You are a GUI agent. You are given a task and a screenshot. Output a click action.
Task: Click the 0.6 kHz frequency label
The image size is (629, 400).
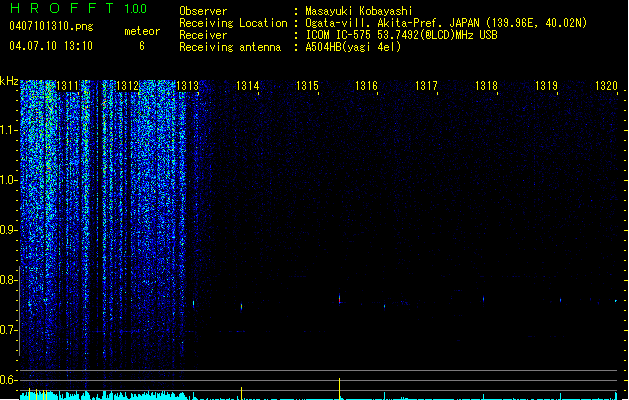click(9, 380)
